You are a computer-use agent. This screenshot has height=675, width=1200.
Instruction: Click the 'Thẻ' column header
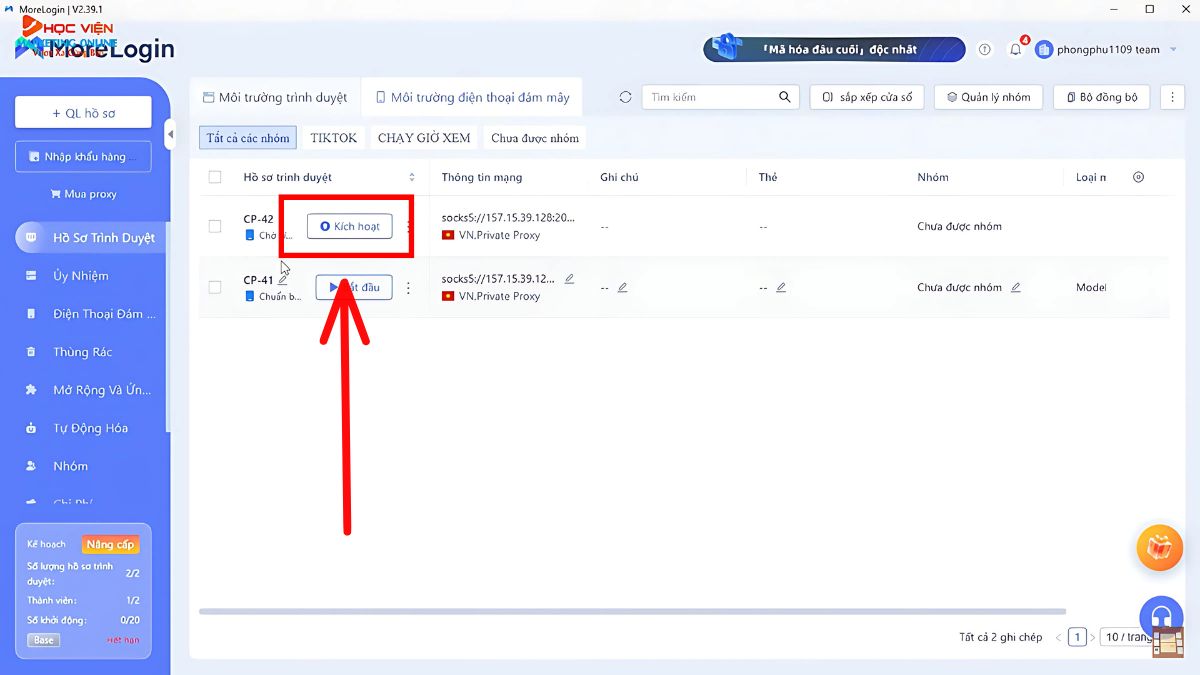(x=768, y=177)
